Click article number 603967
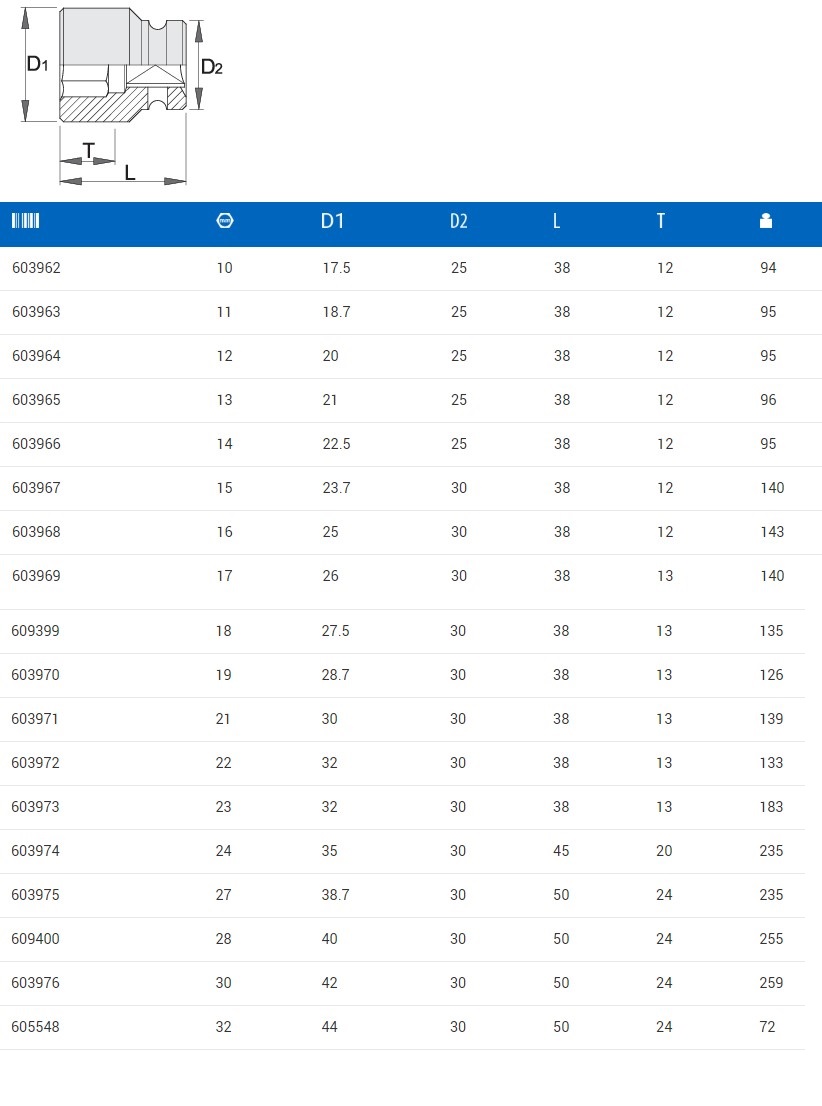 tap(36, 488)
